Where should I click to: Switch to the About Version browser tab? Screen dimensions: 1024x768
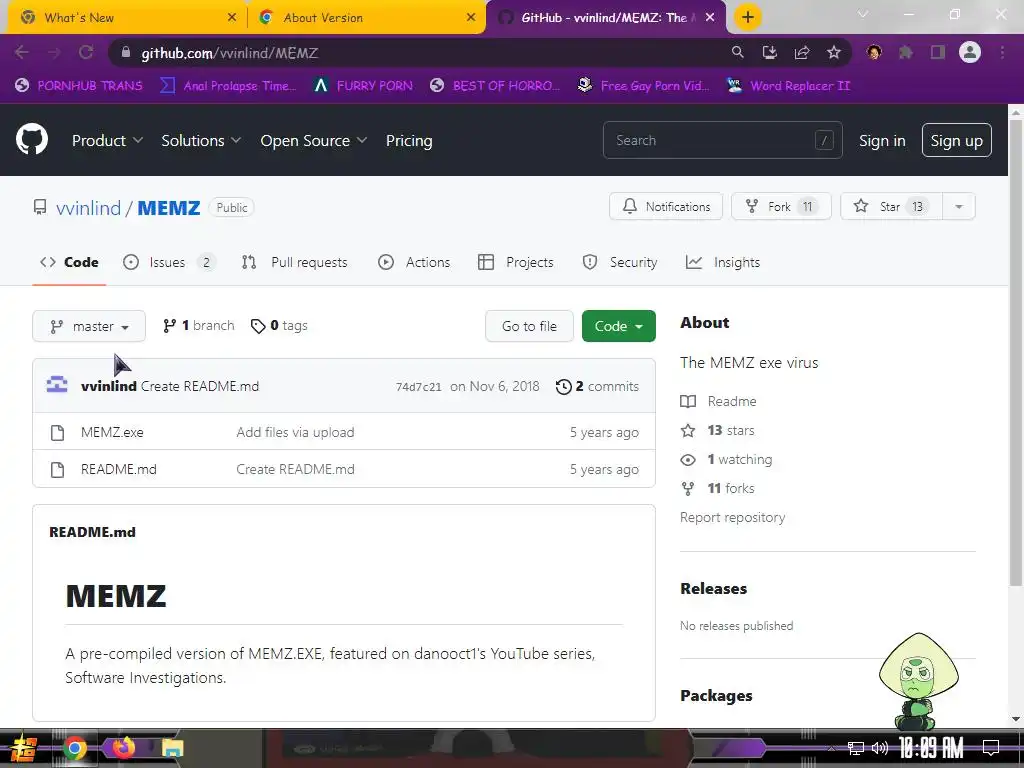pyautogui.click(x=366, y=18)
